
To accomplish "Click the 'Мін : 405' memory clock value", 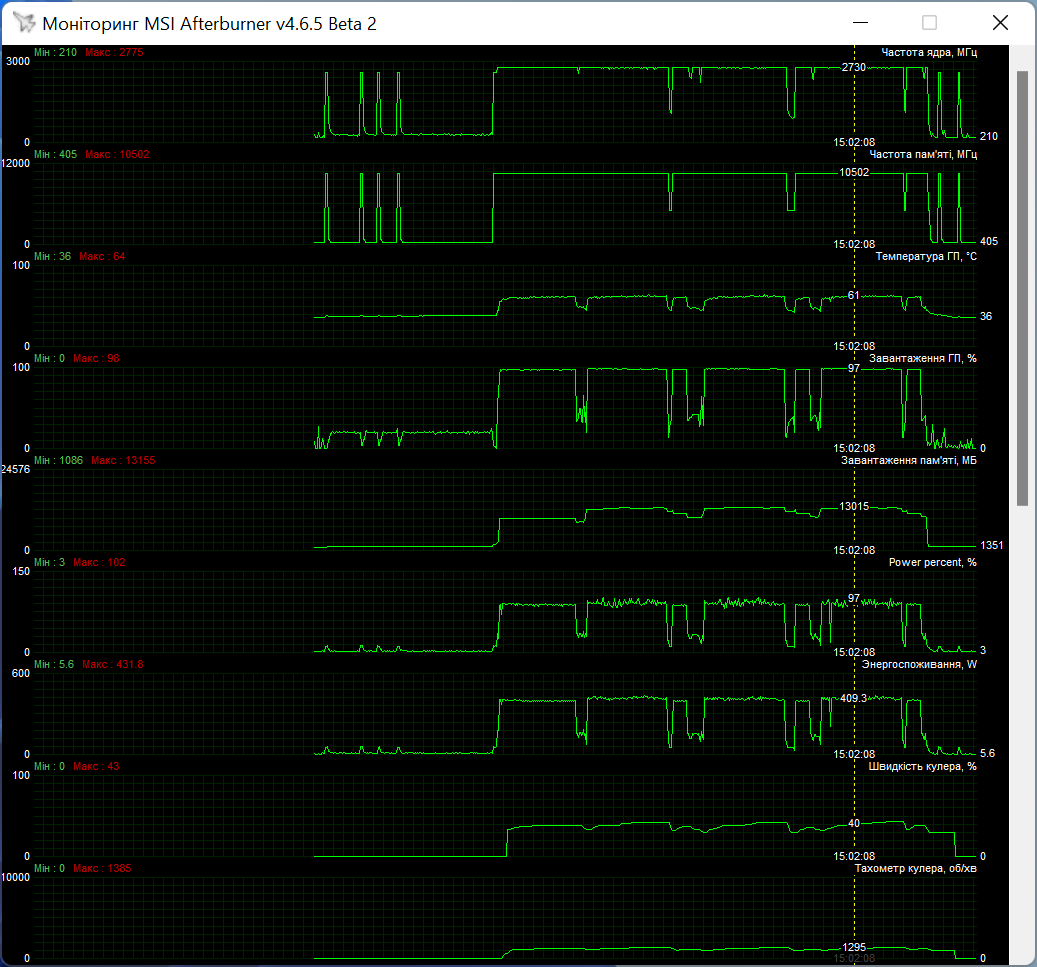I will click(56, 154).
